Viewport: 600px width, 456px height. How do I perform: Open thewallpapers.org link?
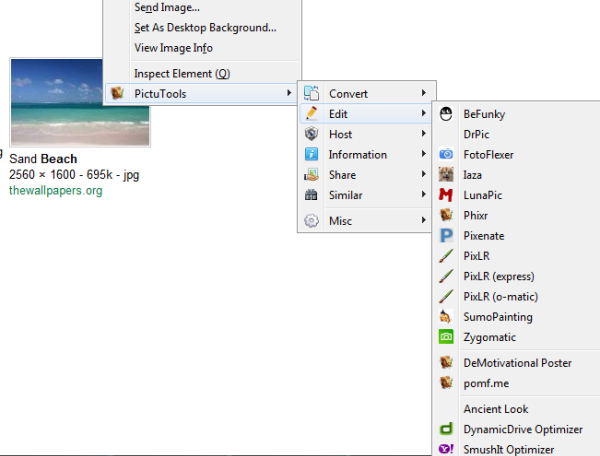pyautogui.click(x=55, y=190)
